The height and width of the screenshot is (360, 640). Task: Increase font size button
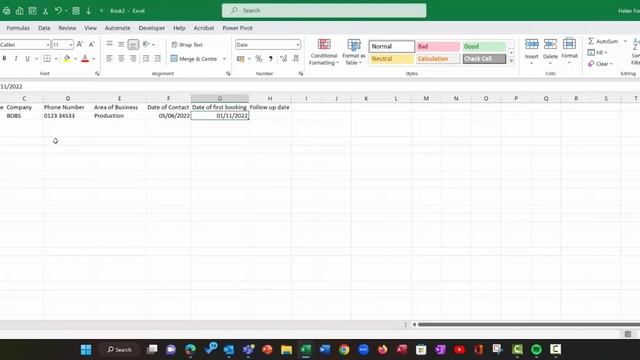pyautogui.click(x=80, y=44)
